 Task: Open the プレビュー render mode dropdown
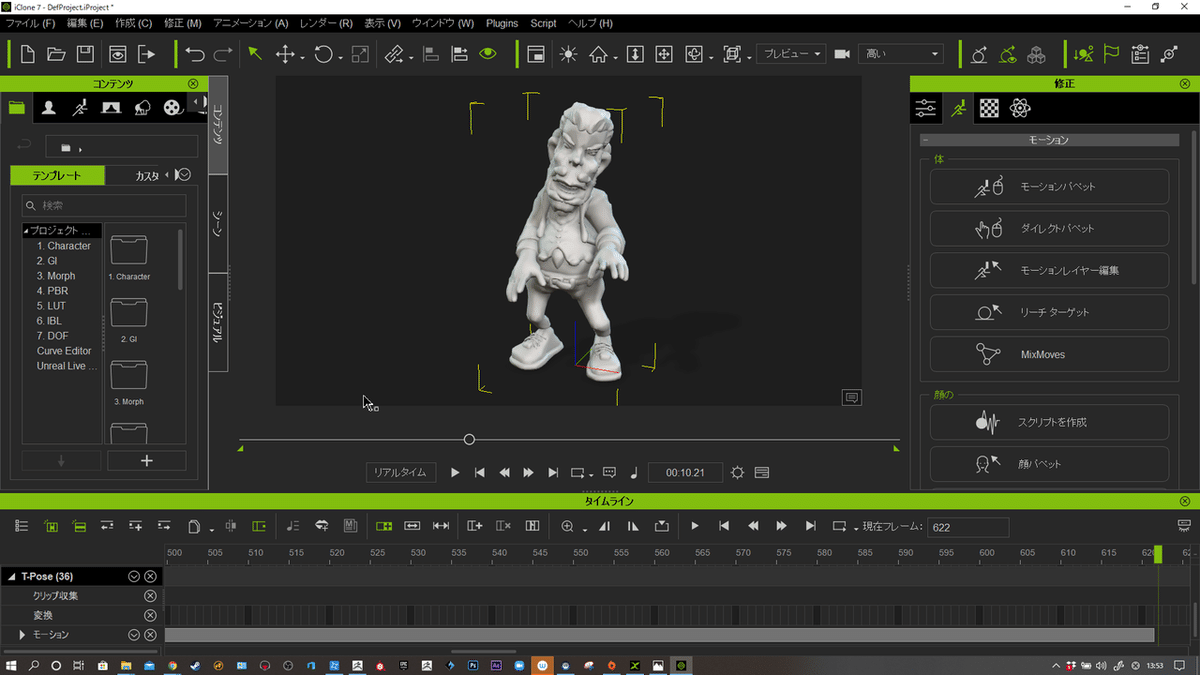[791, 54]
